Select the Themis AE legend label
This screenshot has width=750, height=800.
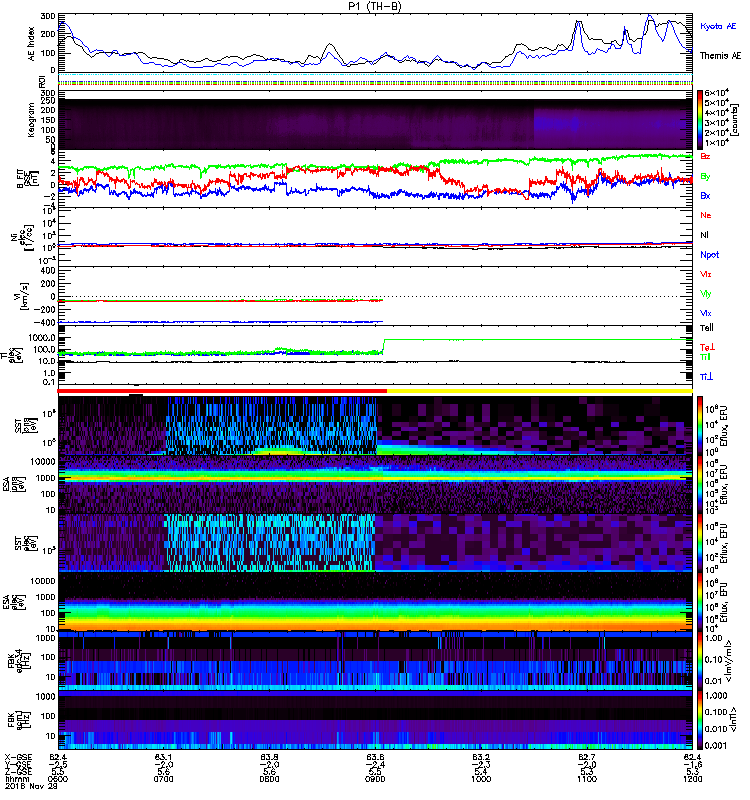[x=720, y=56]
